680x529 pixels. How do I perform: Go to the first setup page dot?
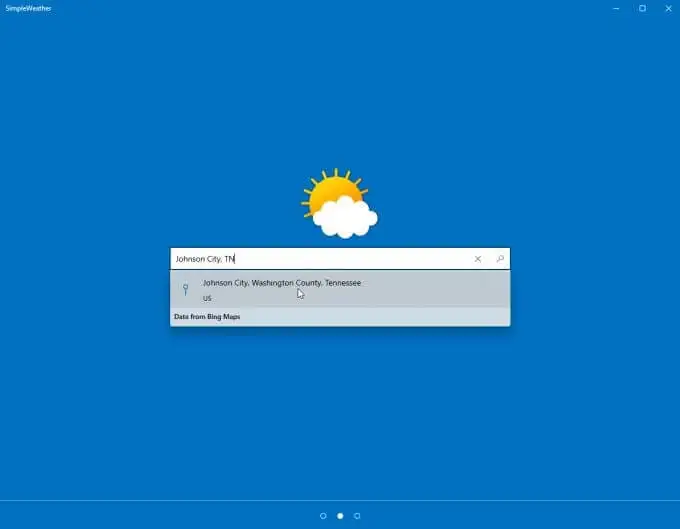click(x=323, y=516)
